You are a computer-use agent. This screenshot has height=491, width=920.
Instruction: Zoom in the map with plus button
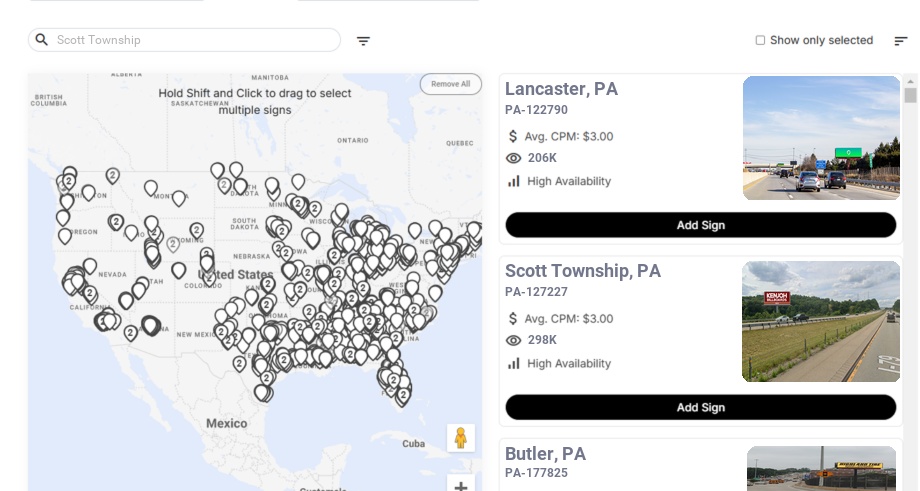[x=461, y=486]
